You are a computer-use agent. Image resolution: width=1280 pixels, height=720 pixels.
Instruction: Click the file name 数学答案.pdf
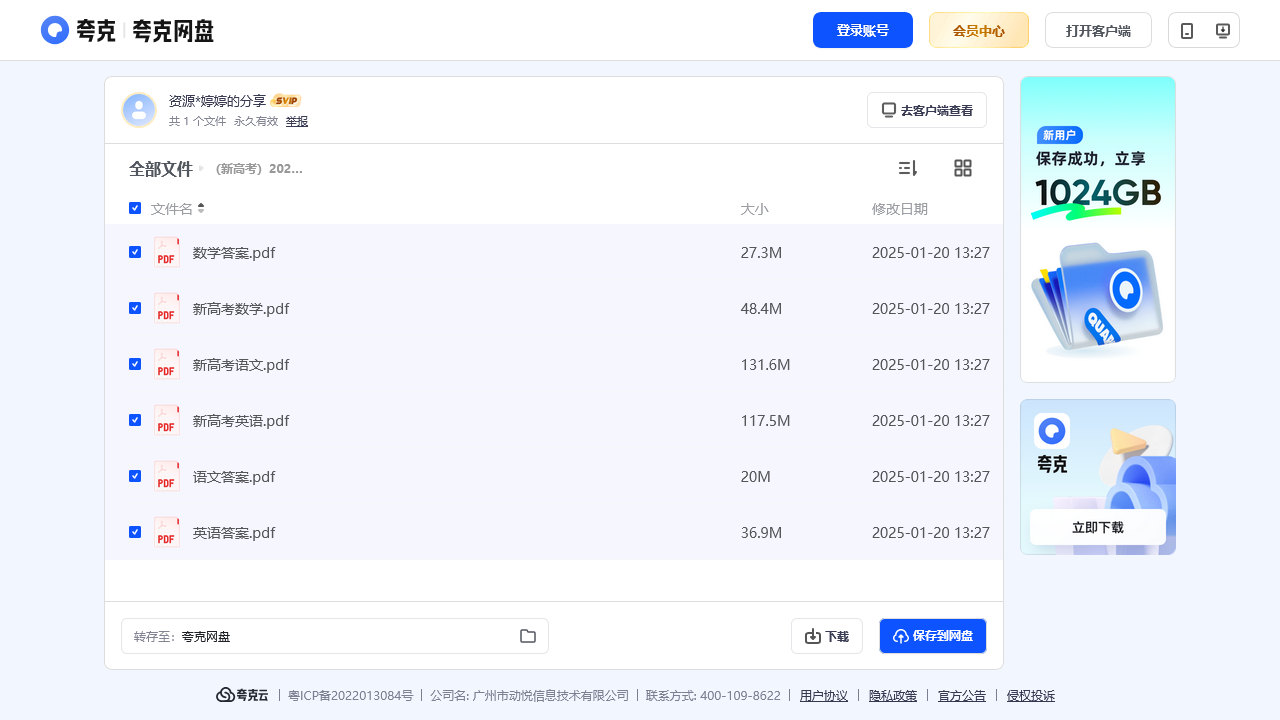click(234, 253)
